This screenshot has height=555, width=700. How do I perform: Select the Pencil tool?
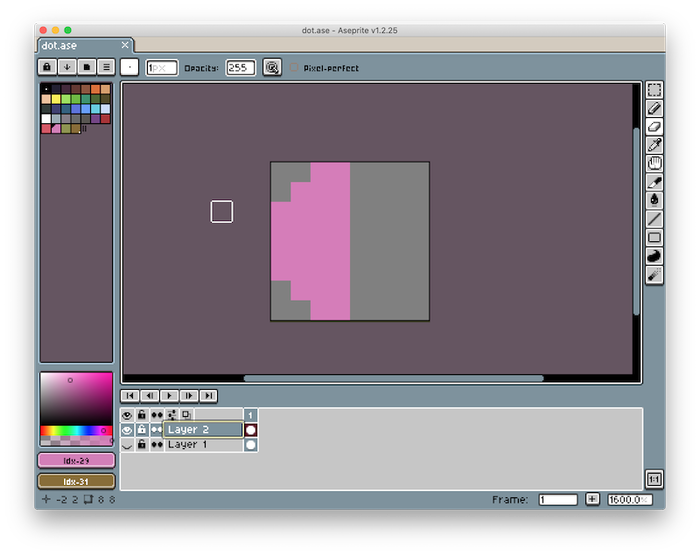(x=654, y=108)
